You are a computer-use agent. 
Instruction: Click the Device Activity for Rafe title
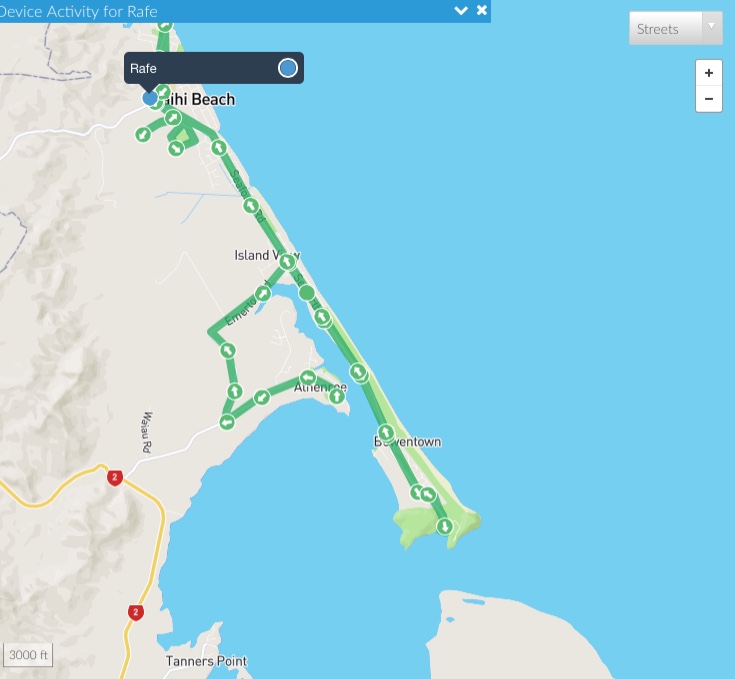coord(78,11)
